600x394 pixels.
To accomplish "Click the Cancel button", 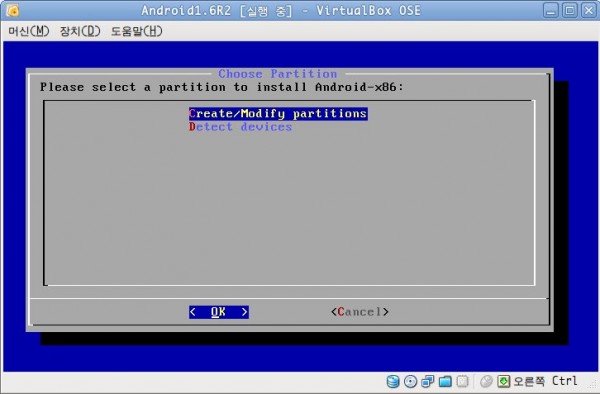I will [360, 312].
